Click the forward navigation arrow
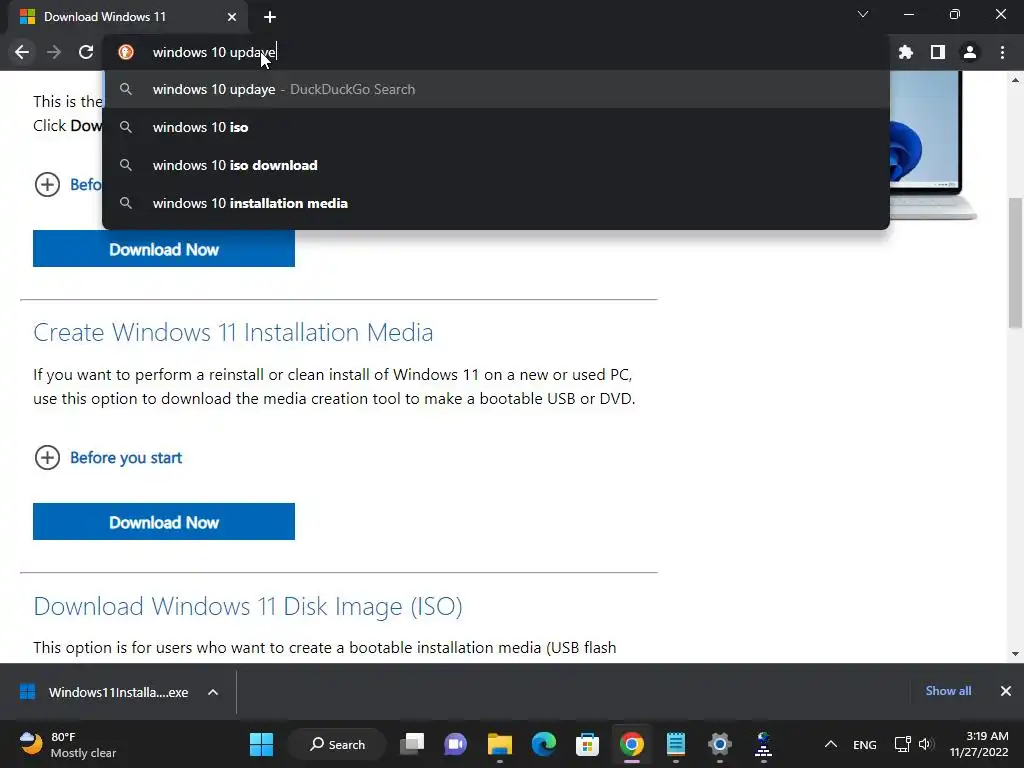This screenshot has height=768, width=1024. click(x=54, y=52)
